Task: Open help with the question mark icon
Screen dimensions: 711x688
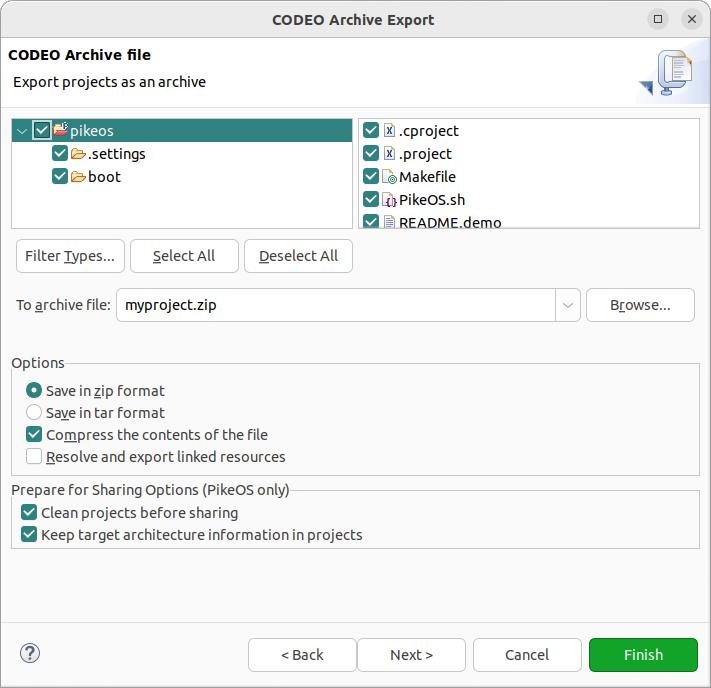Action: (29, 654)
